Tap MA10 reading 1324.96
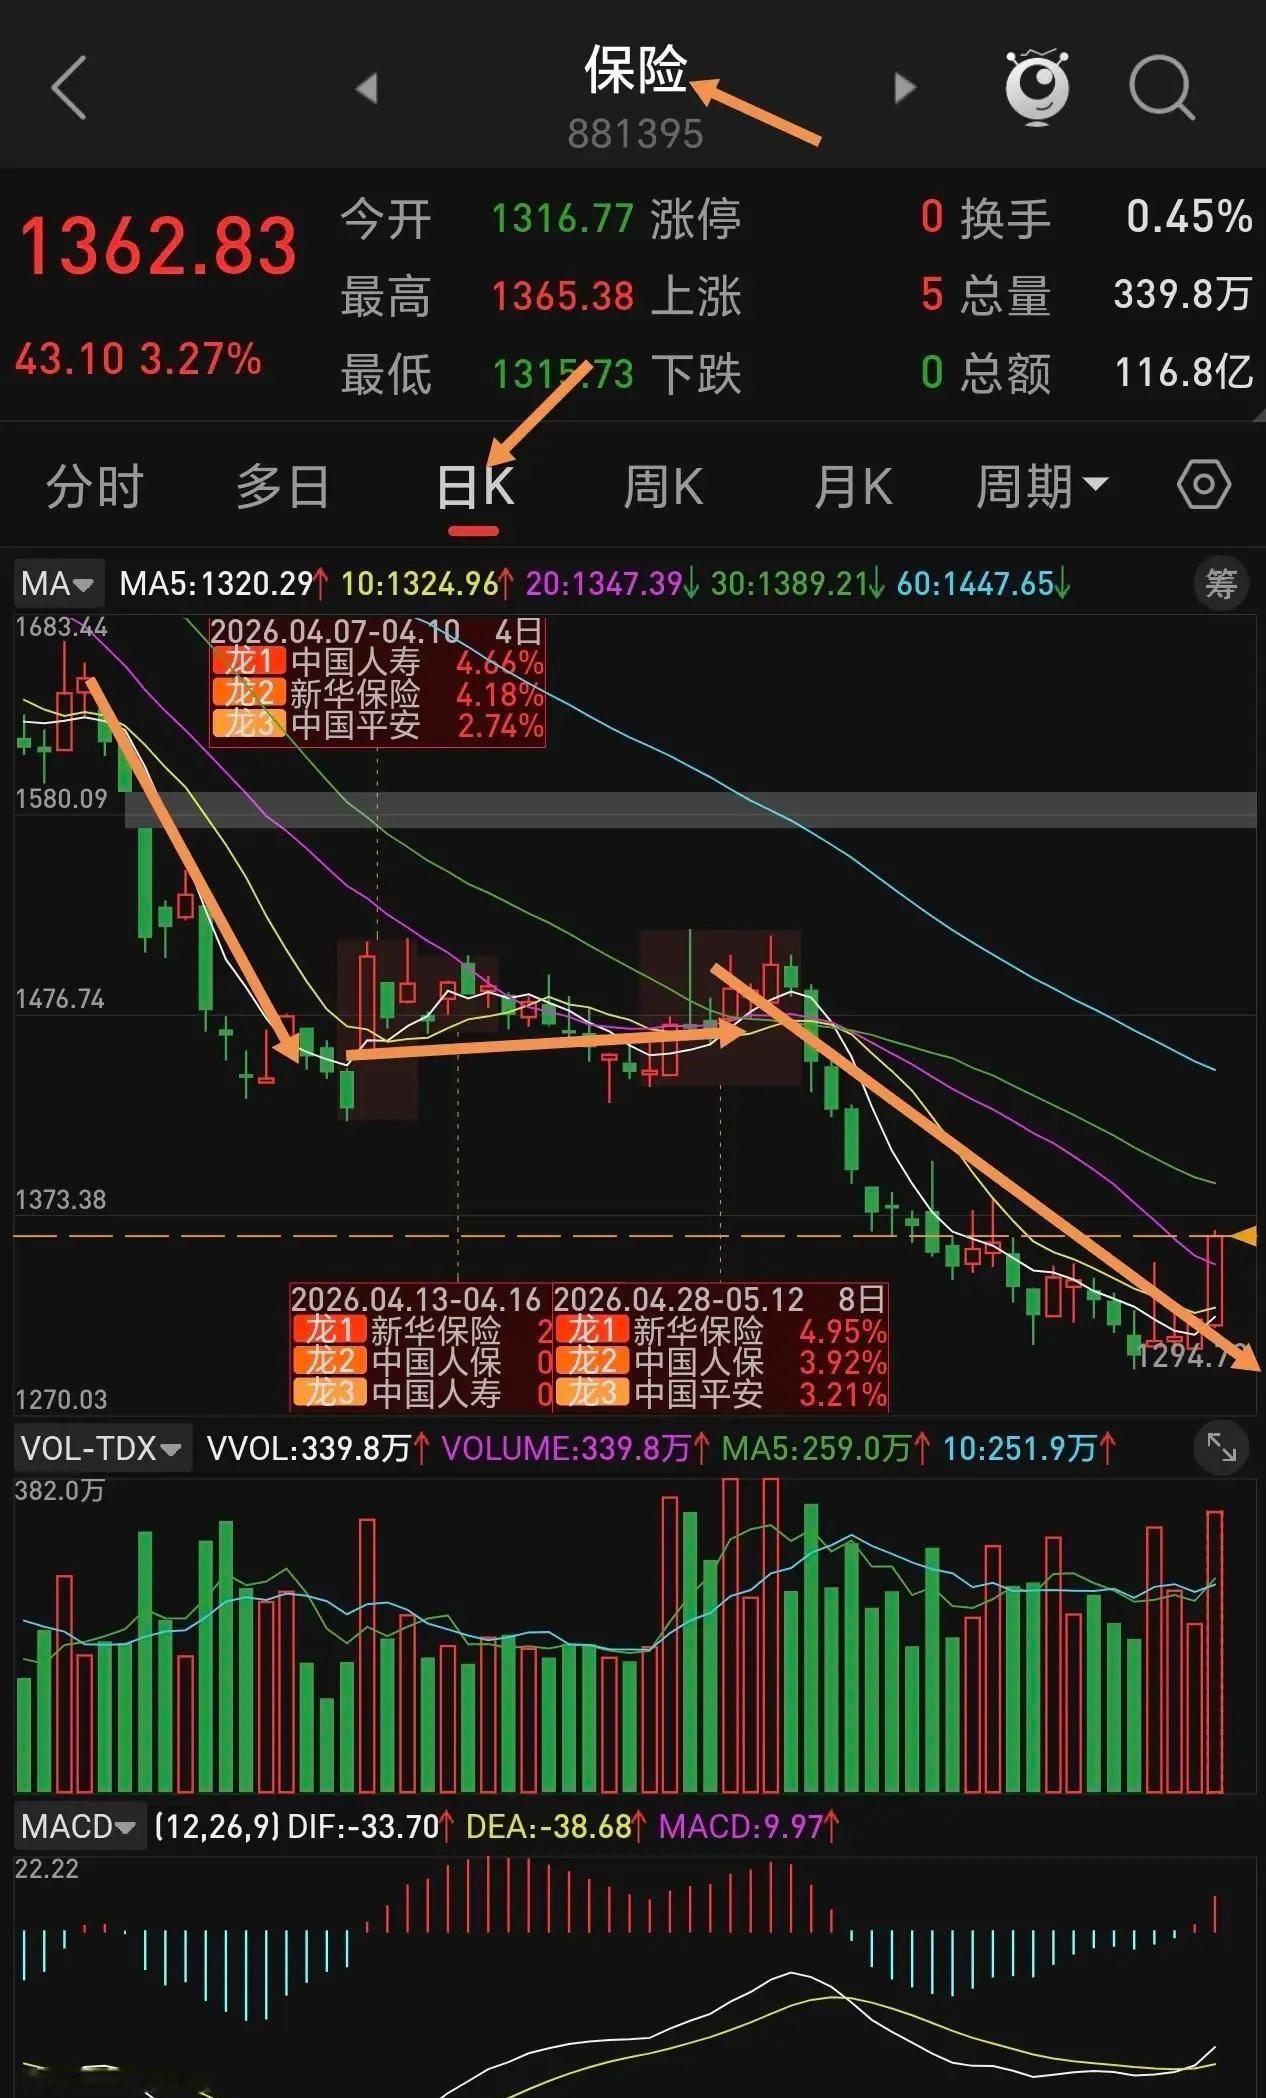The height and width of the screenshot is (2098, 1266). pyautogui.click(x=428, y=583)
